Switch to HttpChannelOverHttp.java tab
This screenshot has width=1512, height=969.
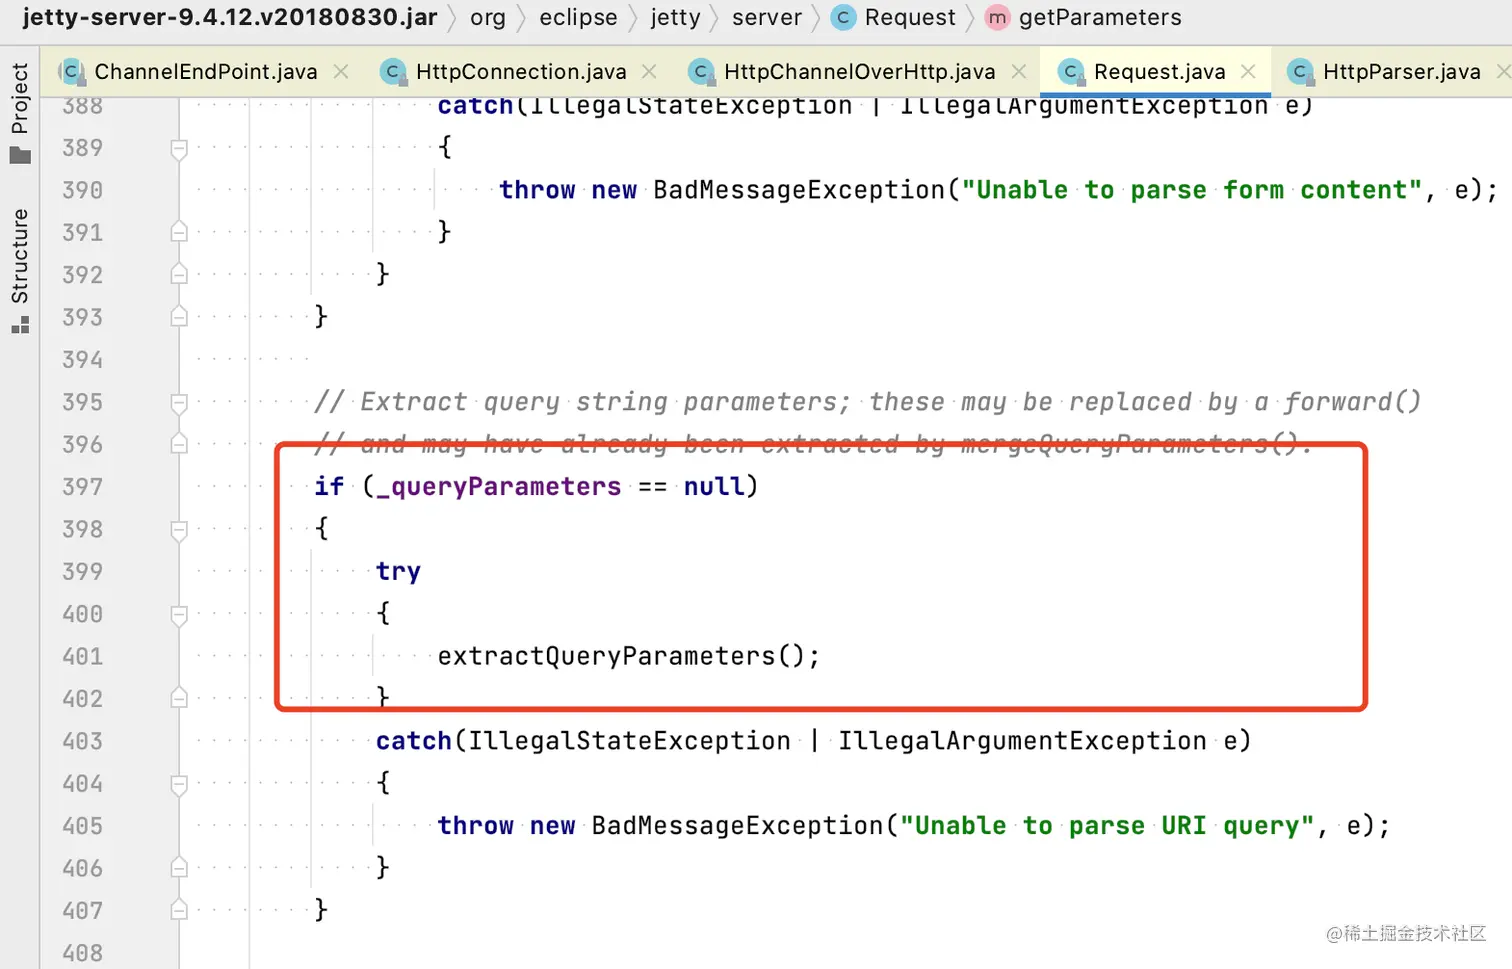(x=859, y=71)
